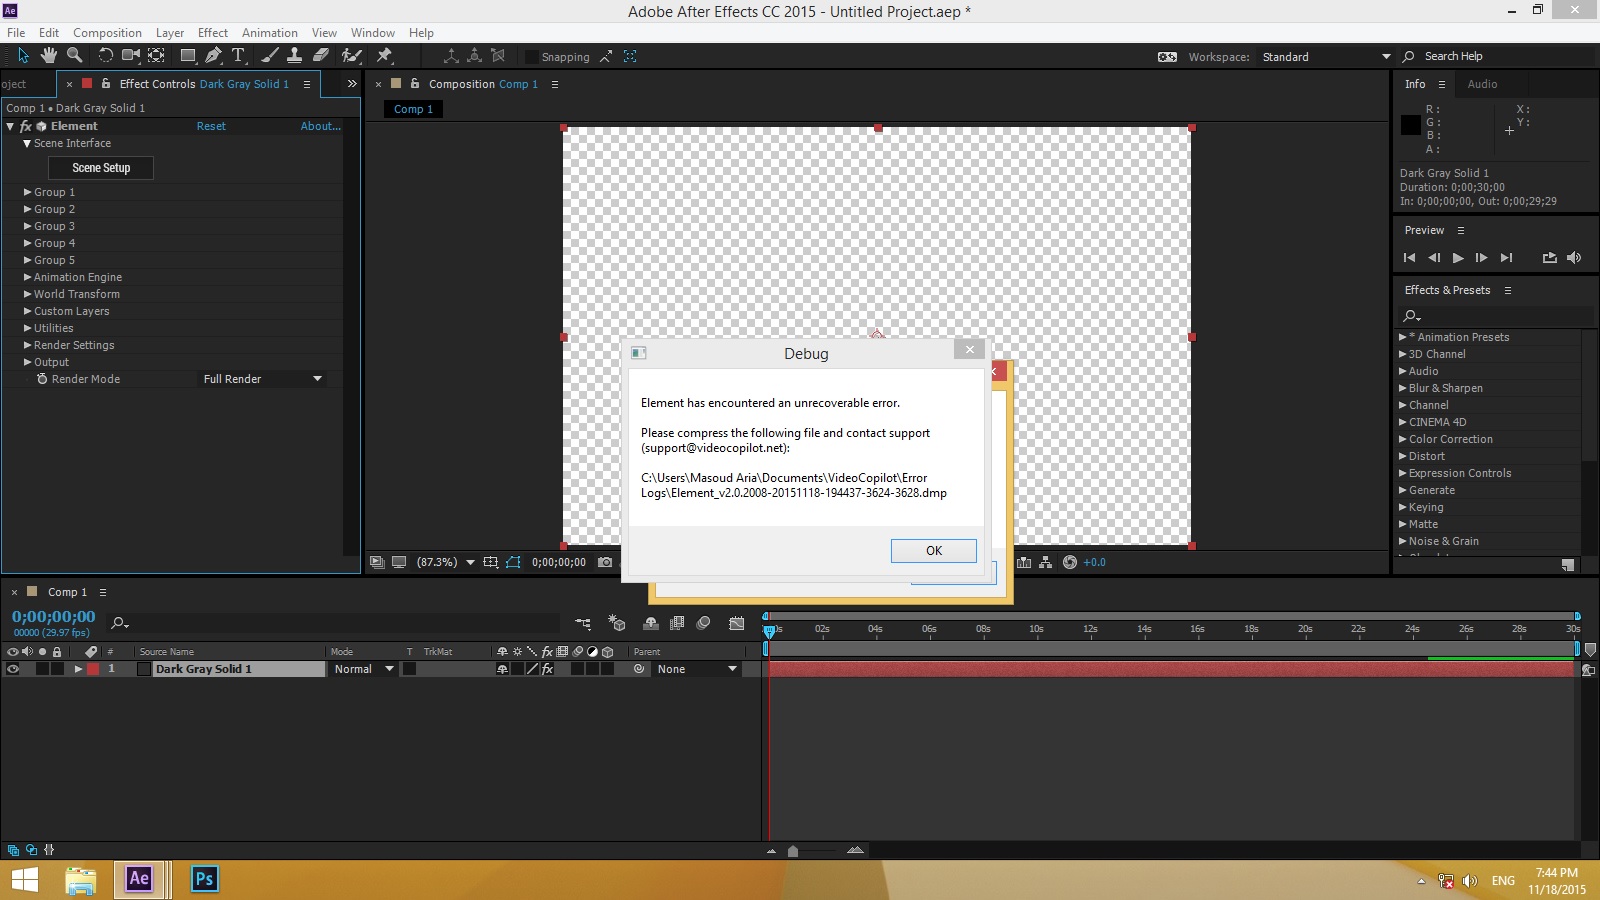Screen dimensions: 1600x900
Task: Toggle the lock on the Composition panel tab
Action: 415,84
